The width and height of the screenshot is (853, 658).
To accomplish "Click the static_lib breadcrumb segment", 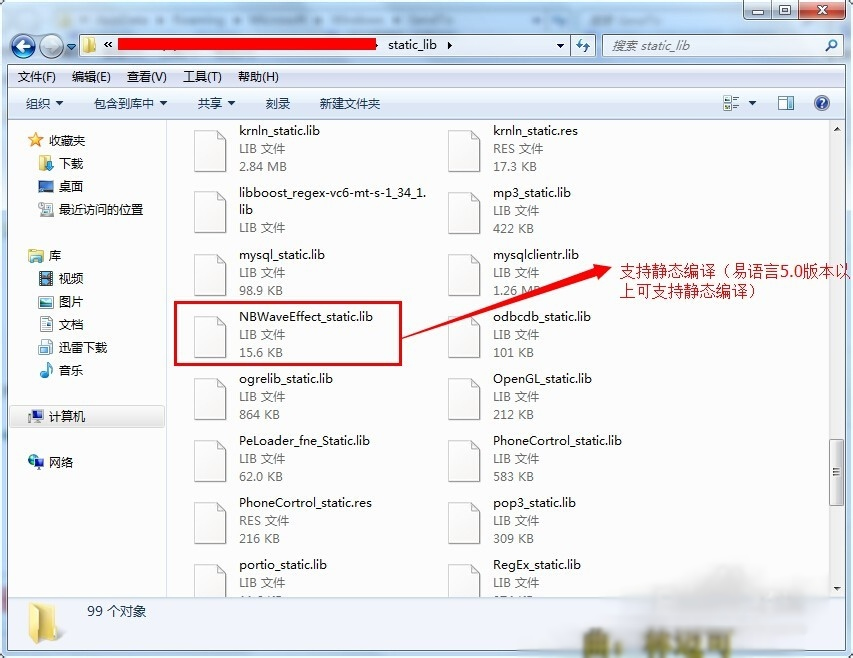I will point(412,45).
